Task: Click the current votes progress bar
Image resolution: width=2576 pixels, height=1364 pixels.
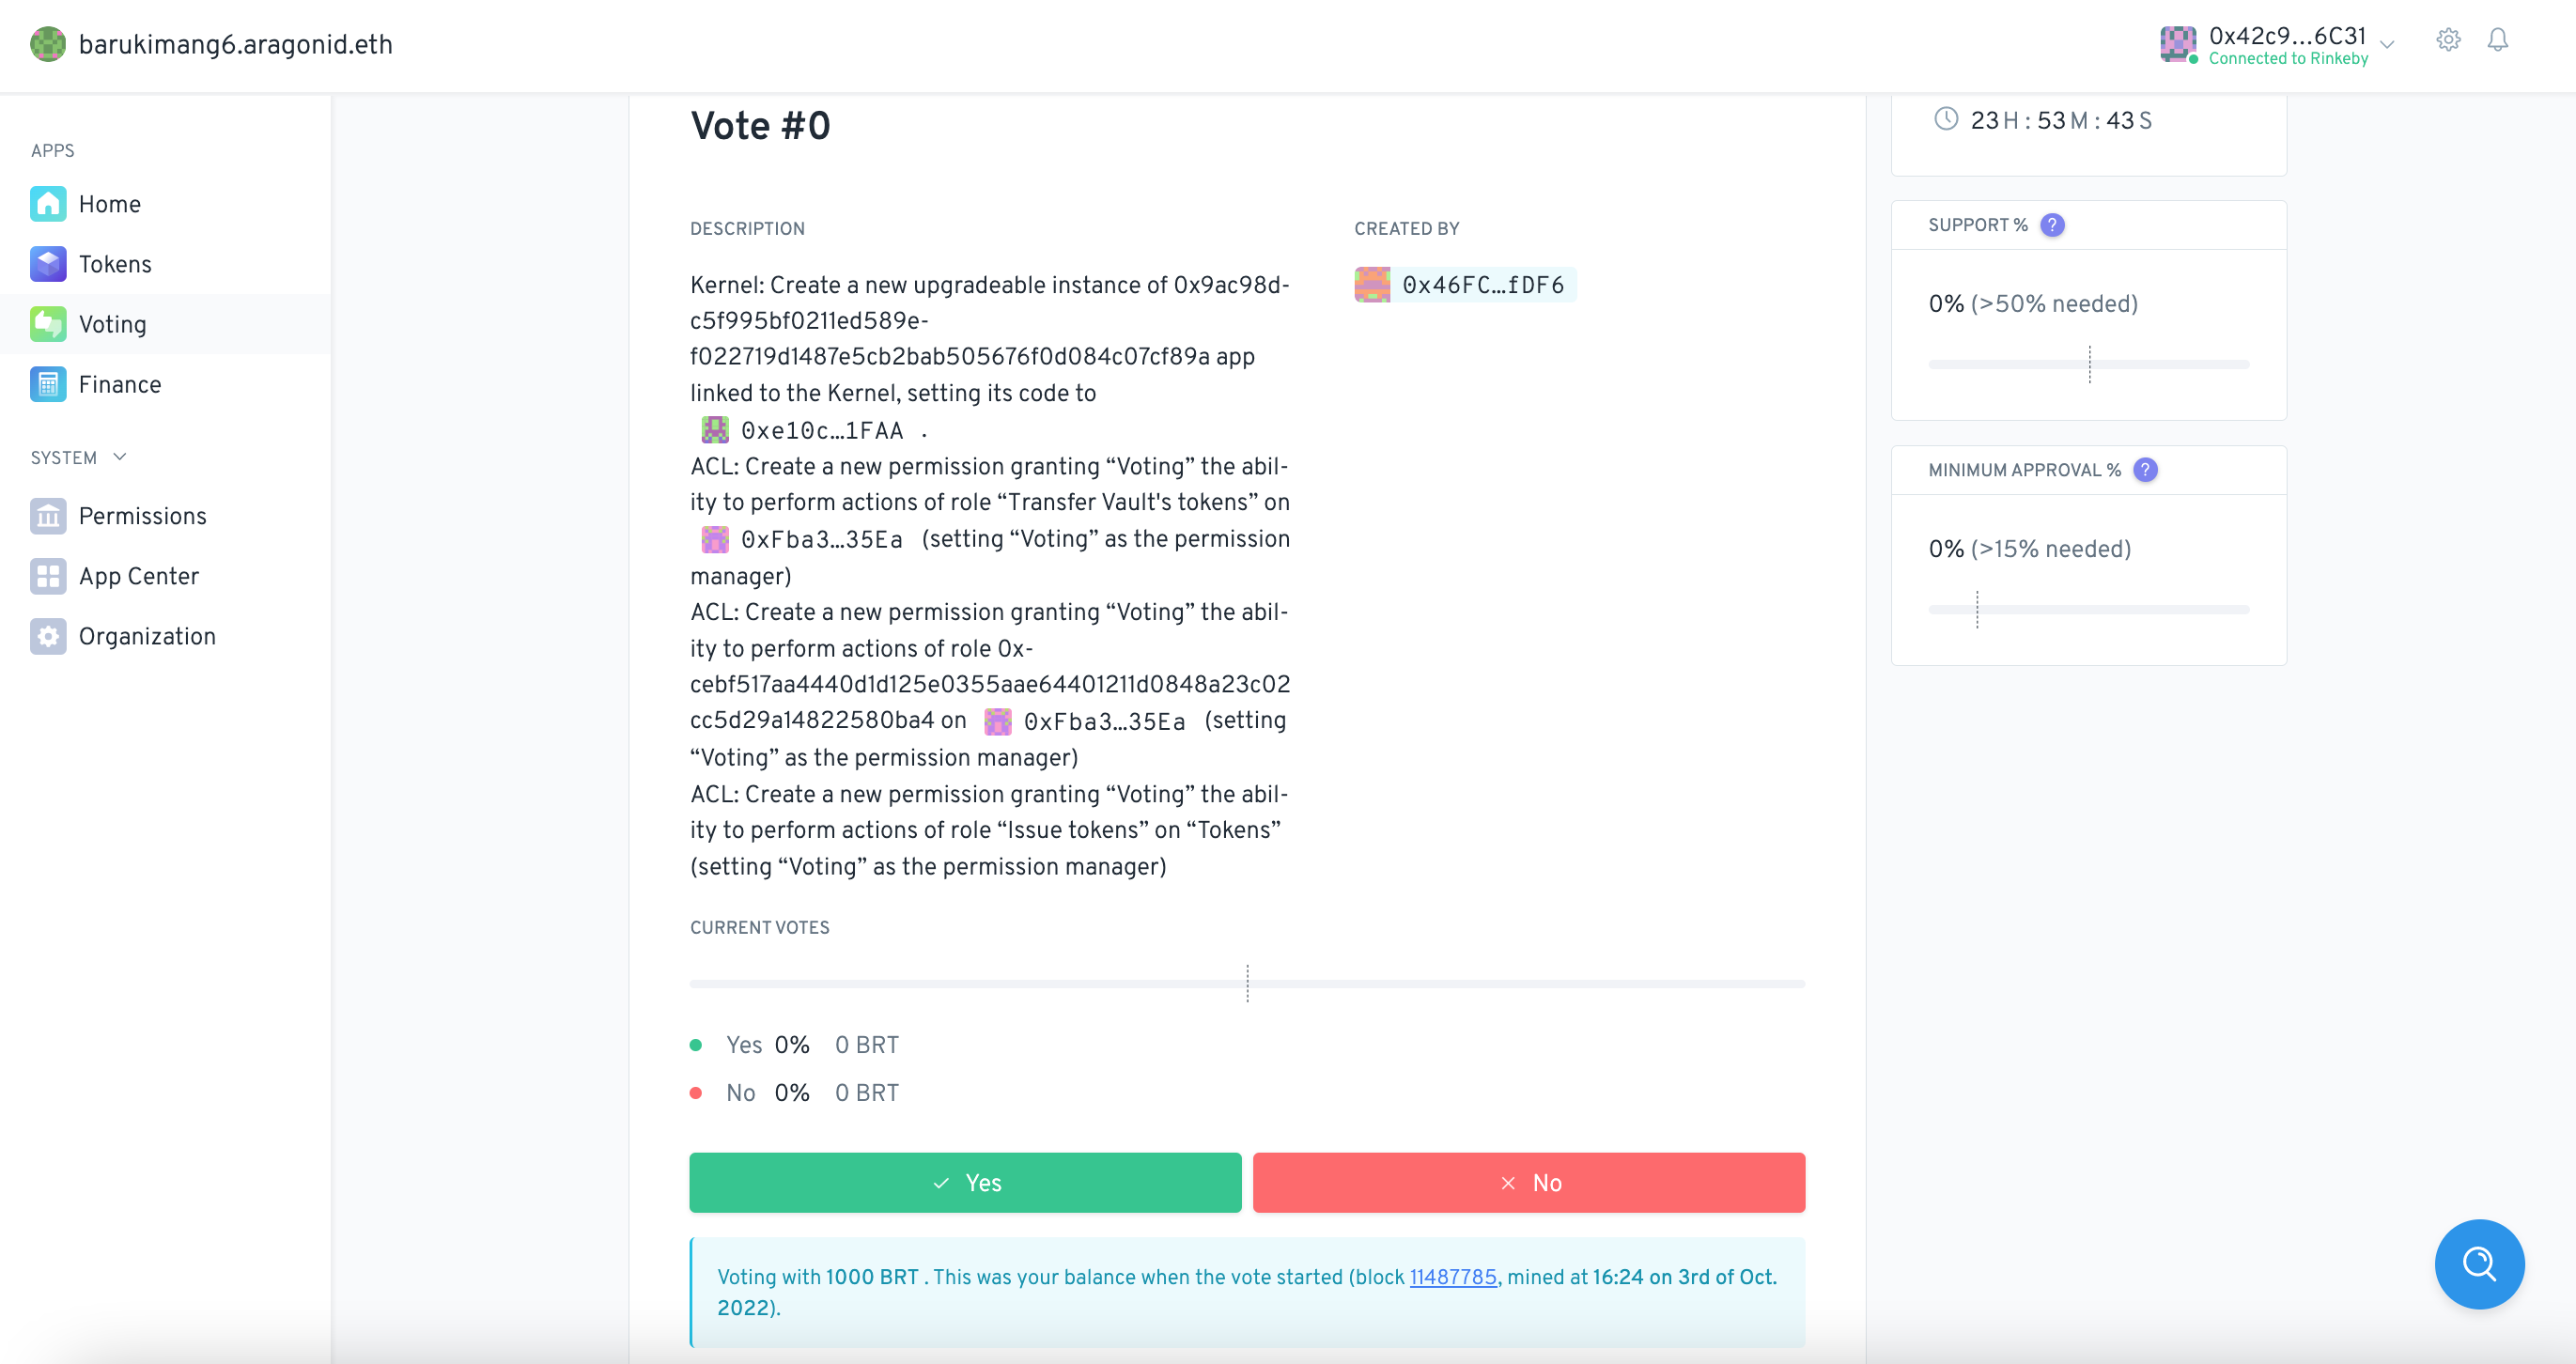Action: (x=1246, y=984)
